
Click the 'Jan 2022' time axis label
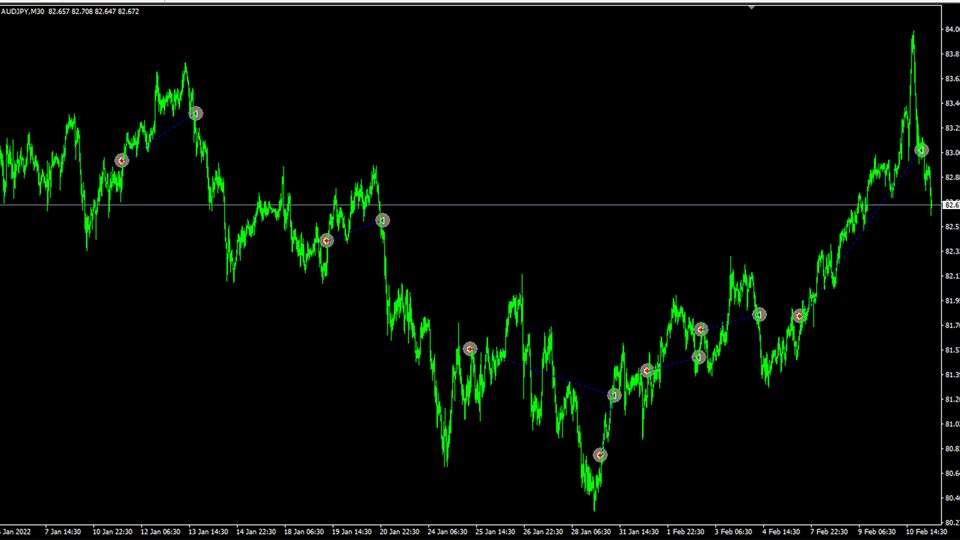pyautogui.click(x=15, y=532)
